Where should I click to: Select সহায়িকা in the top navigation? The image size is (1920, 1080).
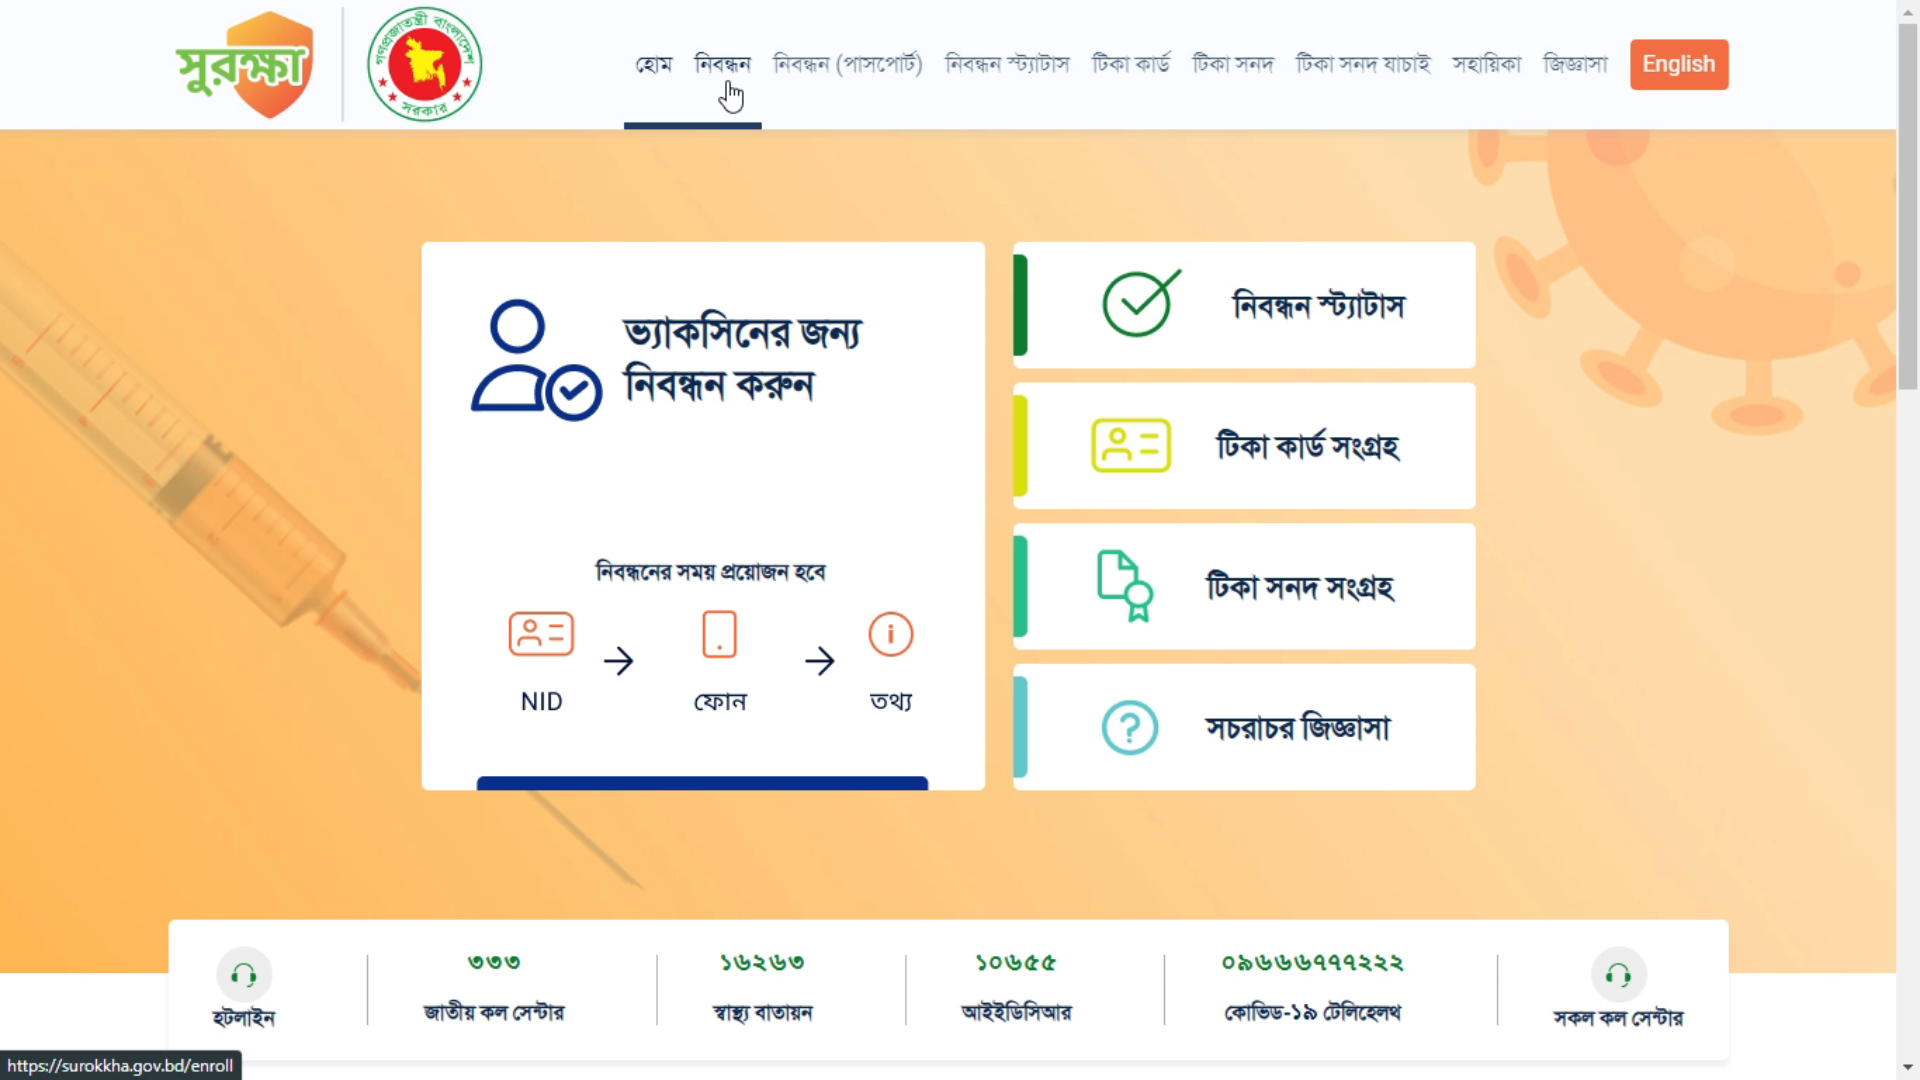click(x=1486, y=64)
